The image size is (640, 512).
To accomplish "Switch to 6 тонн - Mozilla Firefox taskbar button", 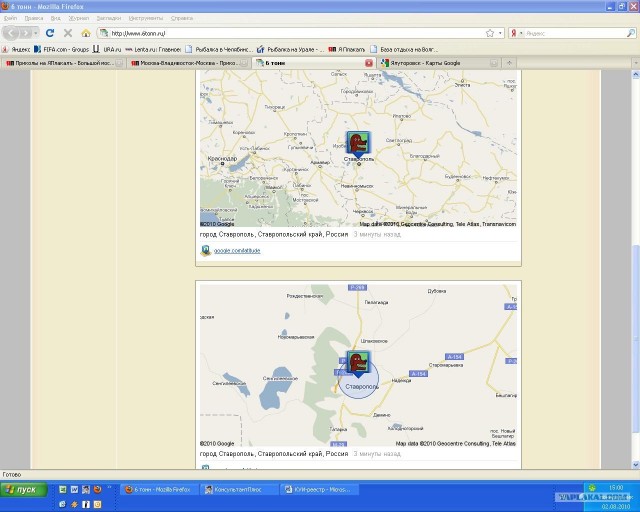I will tap(159, 489).
